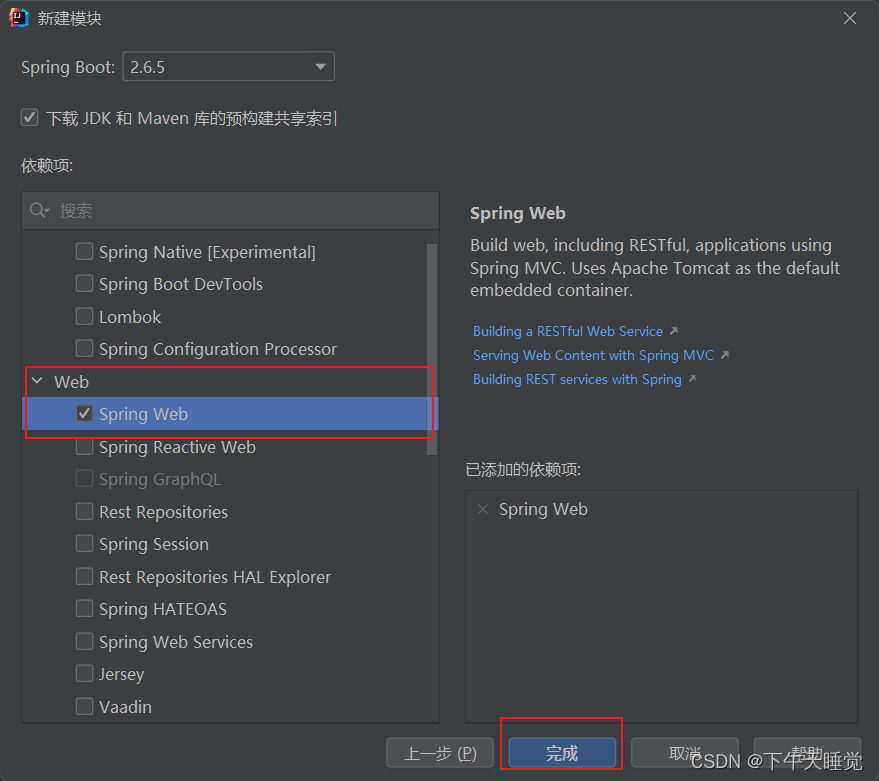879x781 pixels.
Task: Click the Help (帮助) button
Action: pos(807,752)
